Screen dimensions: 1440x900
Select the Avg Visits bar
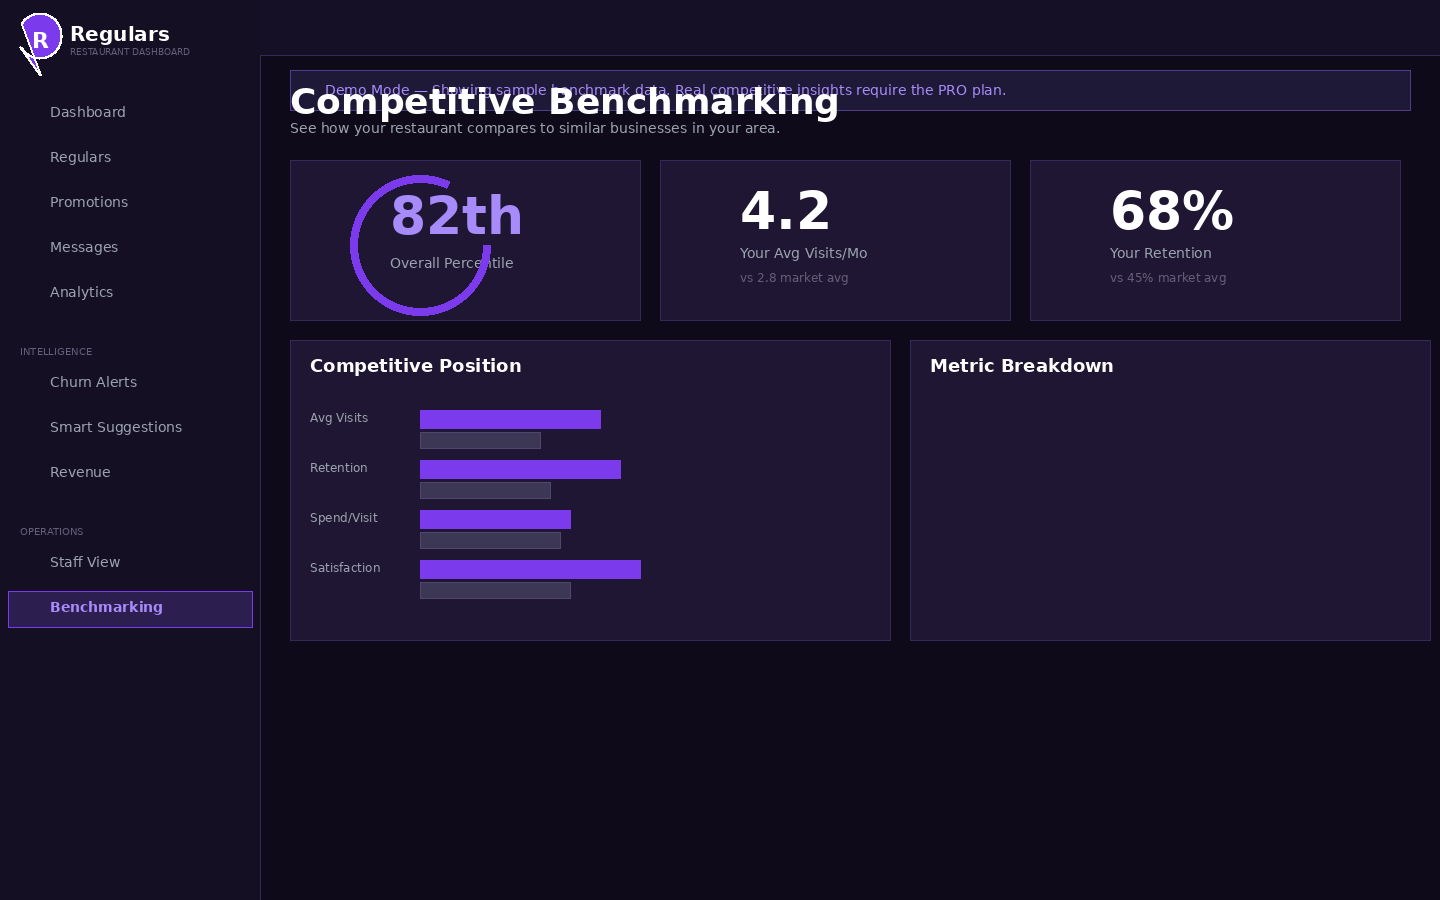pos(510,419)
